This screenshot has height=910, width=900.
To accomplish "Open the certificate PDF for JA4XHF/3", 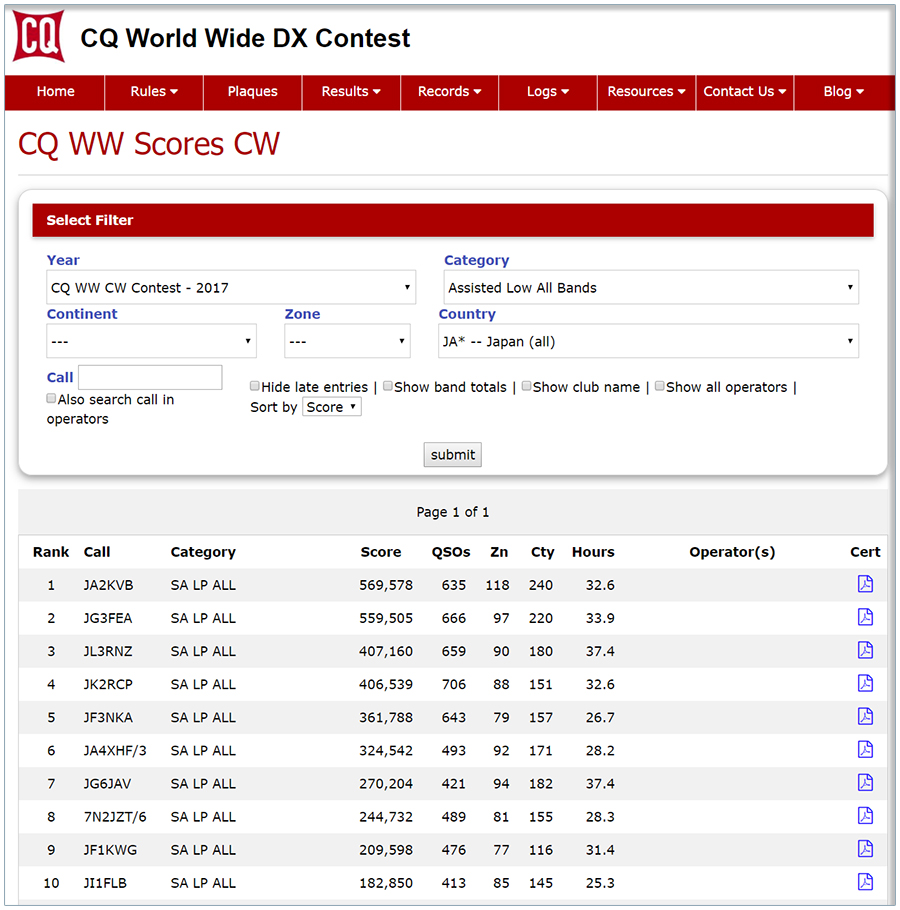I will point(865,750).
